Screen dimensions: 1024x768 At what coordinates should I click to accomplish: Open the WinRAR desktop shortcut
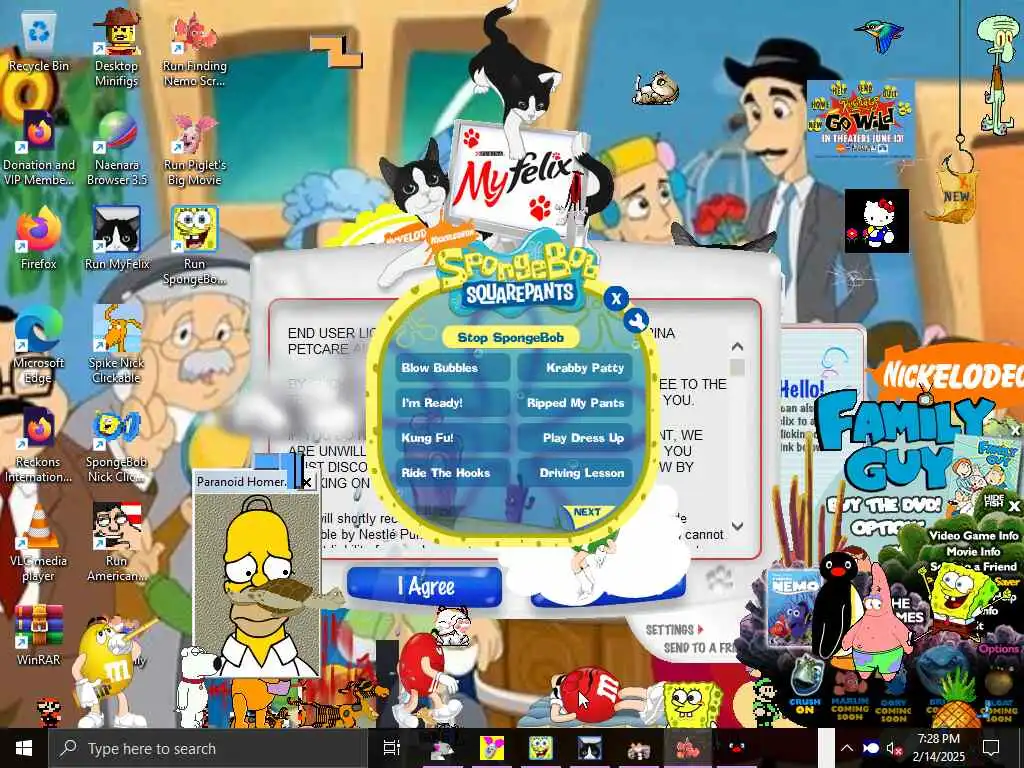click(39, 633)
